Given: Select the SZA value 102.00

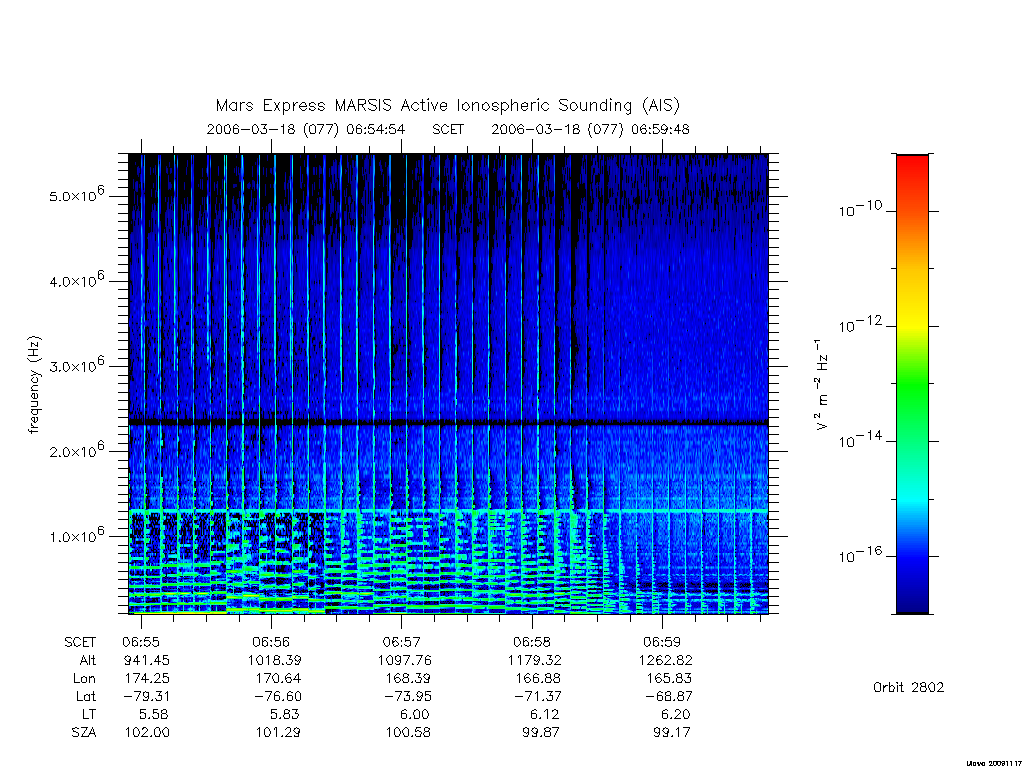Looking at the screenshot, I should [x=147, y=732].
